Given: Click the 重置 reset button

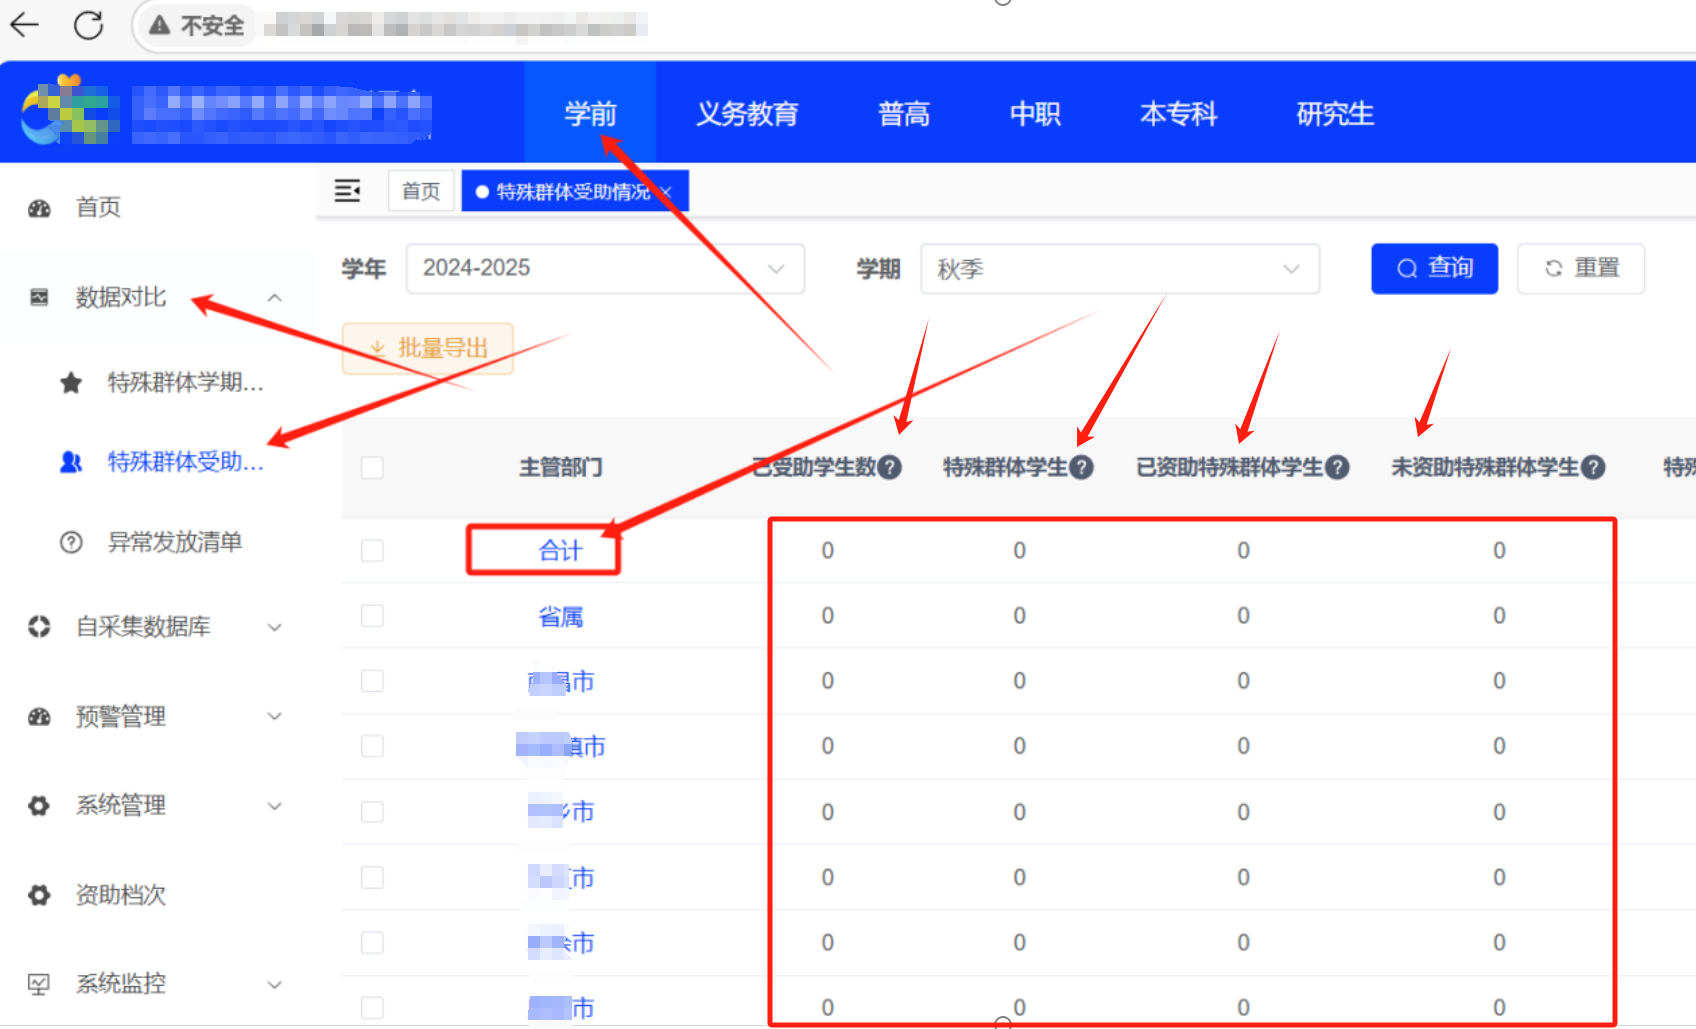Looking at the screenshot, I should click(x=1581, y=268).
